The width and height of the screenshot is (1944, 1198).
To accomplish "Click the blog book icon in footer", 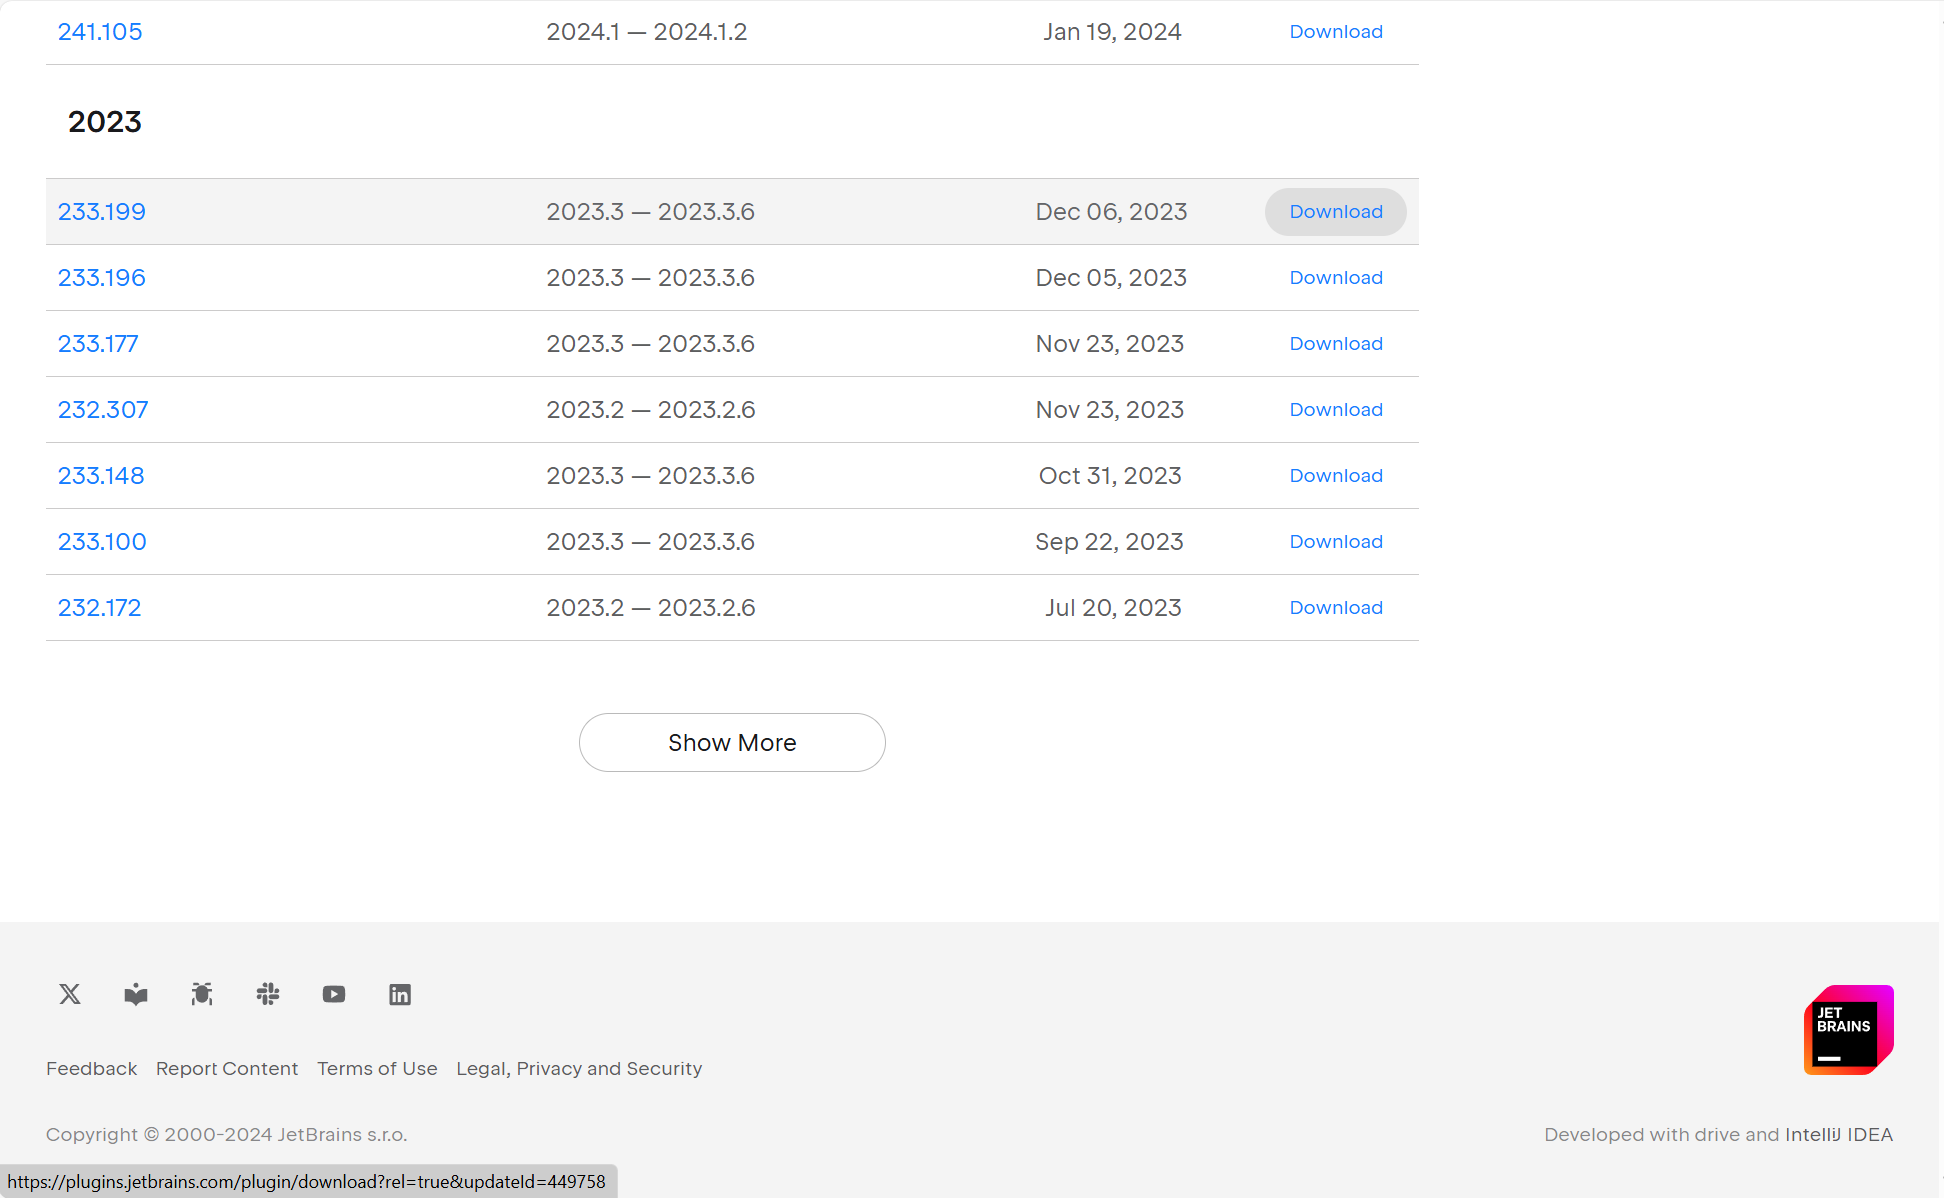I will (136, 994).
